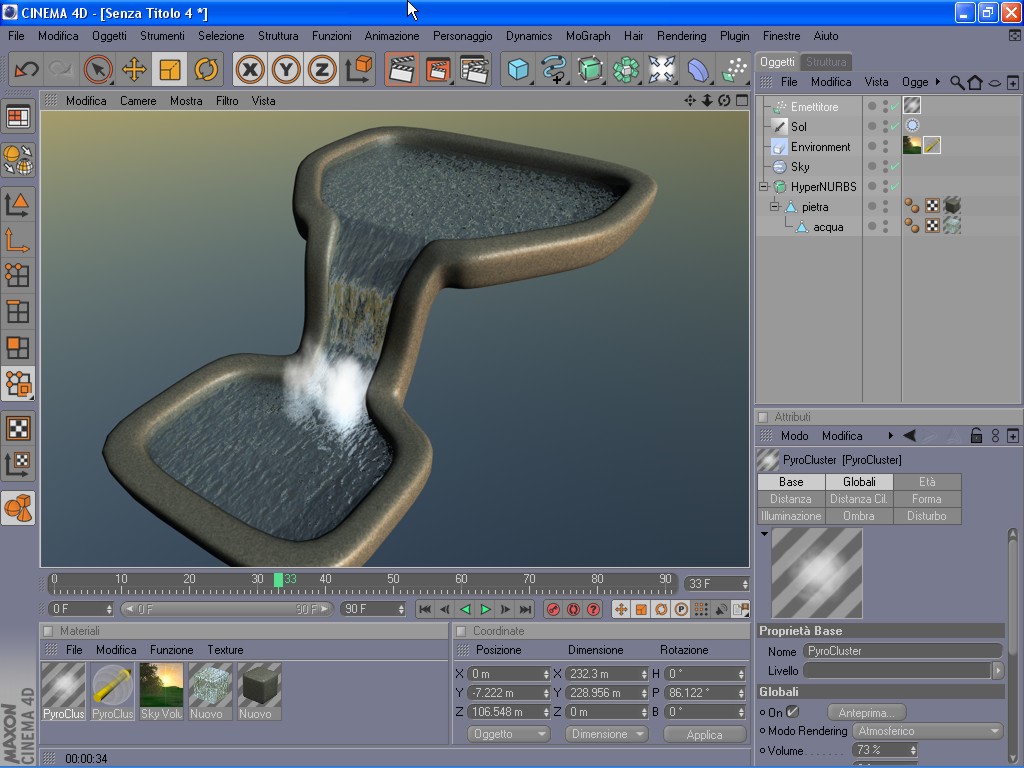Select the Move tool in toolbar
Image resolution: width=1024 pixels, height=768 pixels.
click(x=134, y=69)
